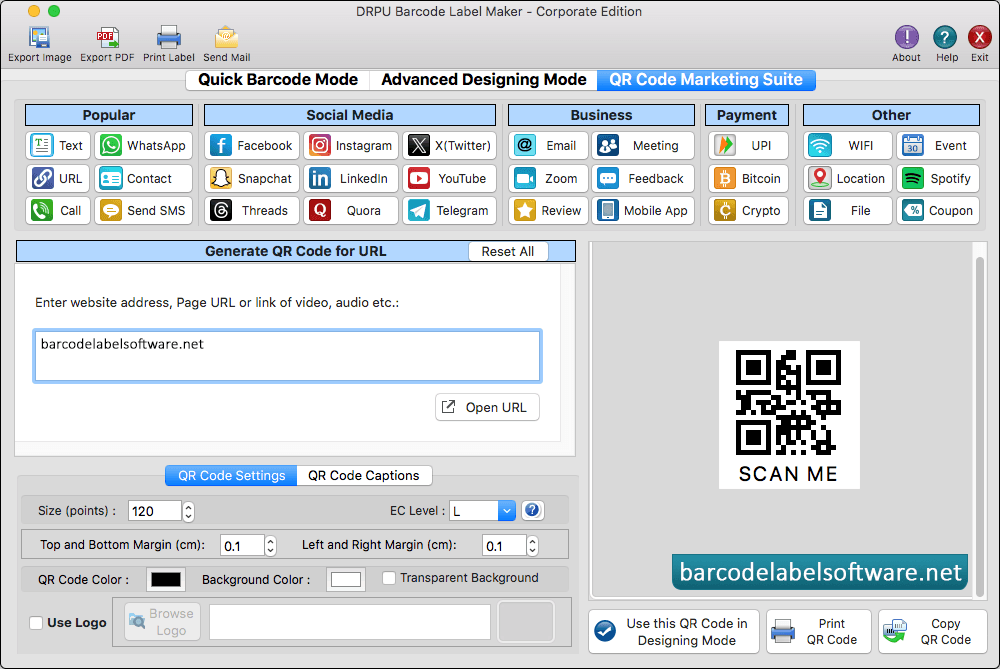Pick the YouTube QR code type
1000x669 pixels.
(x=450, y=179)
